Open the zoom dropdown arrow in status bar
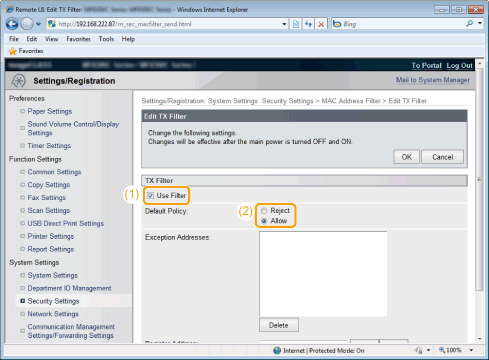 (x=471, y=350)
